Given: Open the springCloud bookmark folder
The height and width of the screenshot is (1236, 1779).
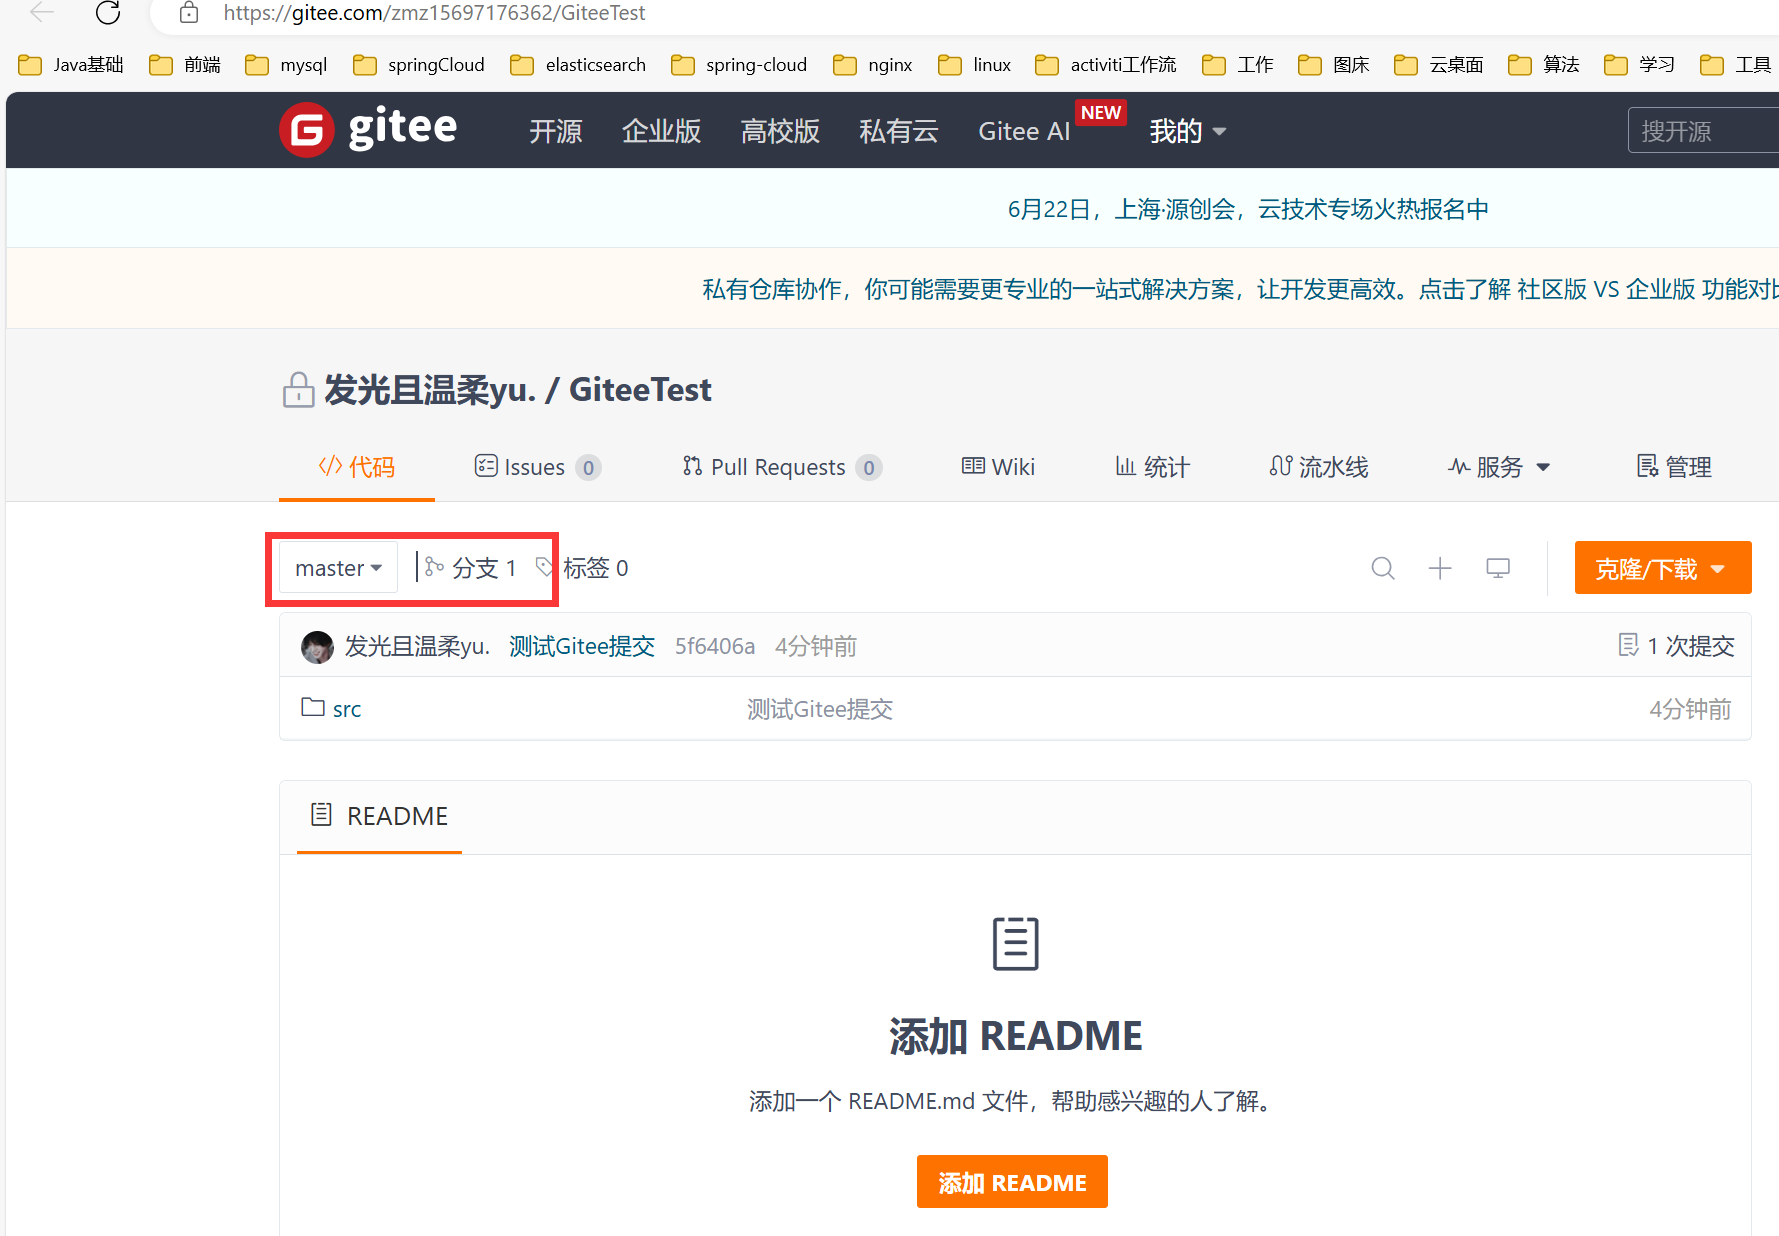Looking at the screenshot, I should 419,65.
